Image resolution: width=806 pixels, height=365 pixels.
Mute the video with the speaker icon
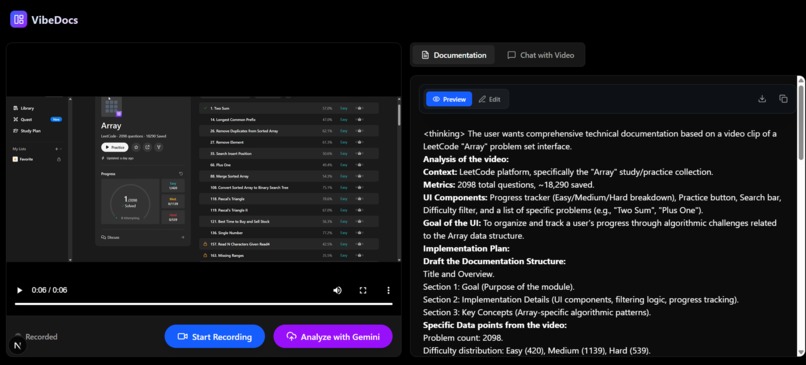(337, 290)
